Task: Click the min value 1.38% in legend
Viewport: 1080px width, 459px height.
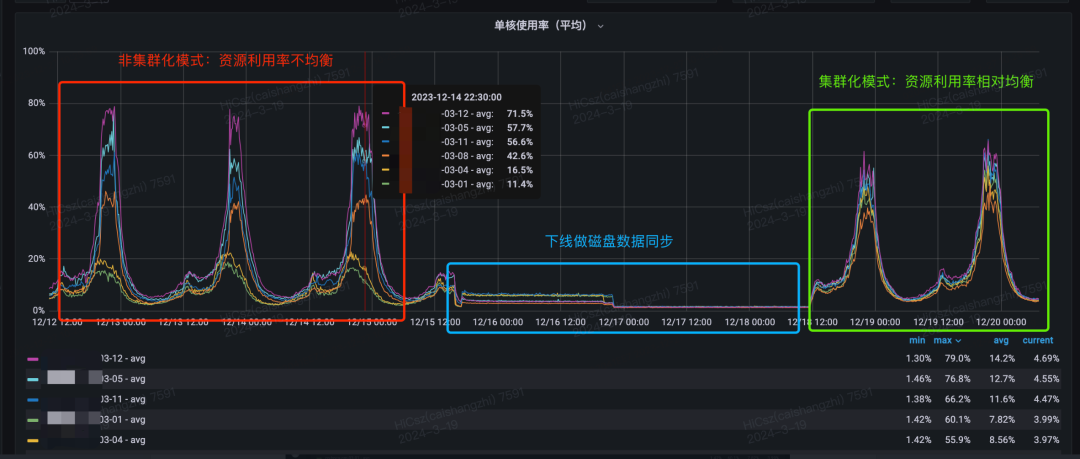Action: (919, 399)
